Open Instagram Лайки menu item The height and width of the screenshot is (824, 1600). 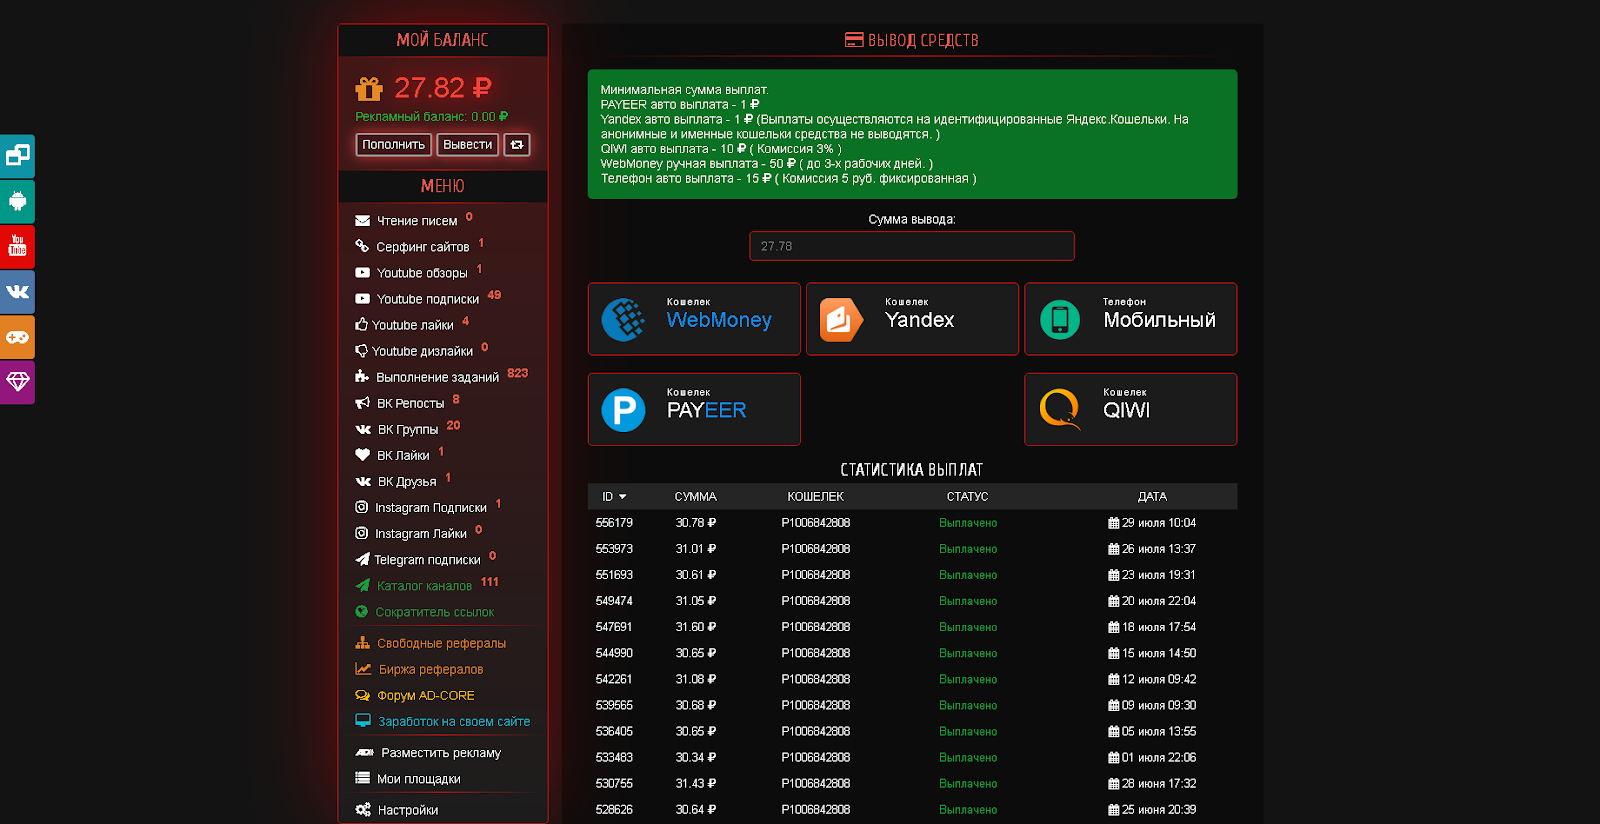click(421, 533)
